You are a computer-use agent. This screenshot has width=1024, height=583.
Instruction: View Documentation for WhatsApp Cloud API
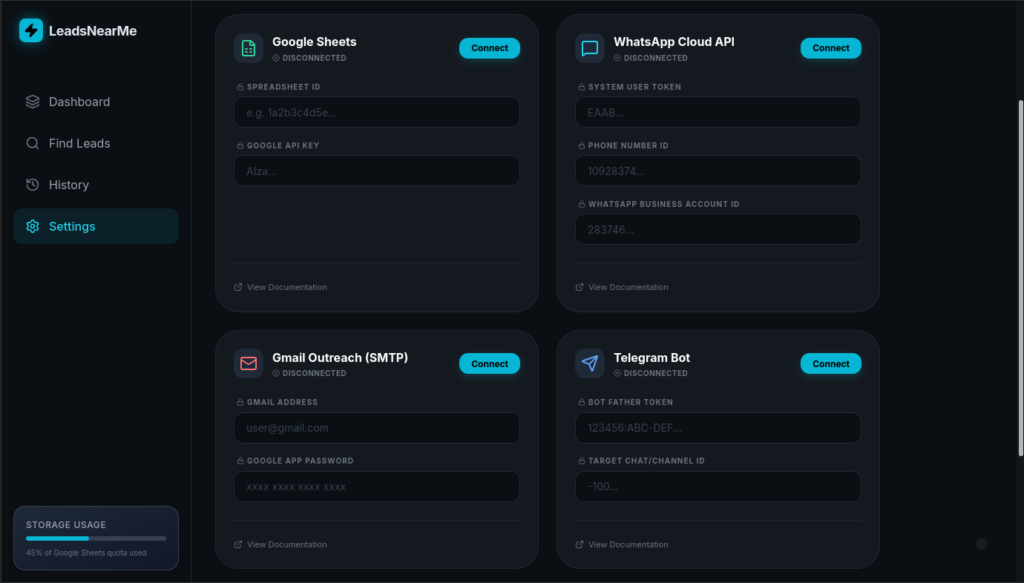(x=622, y=287)
